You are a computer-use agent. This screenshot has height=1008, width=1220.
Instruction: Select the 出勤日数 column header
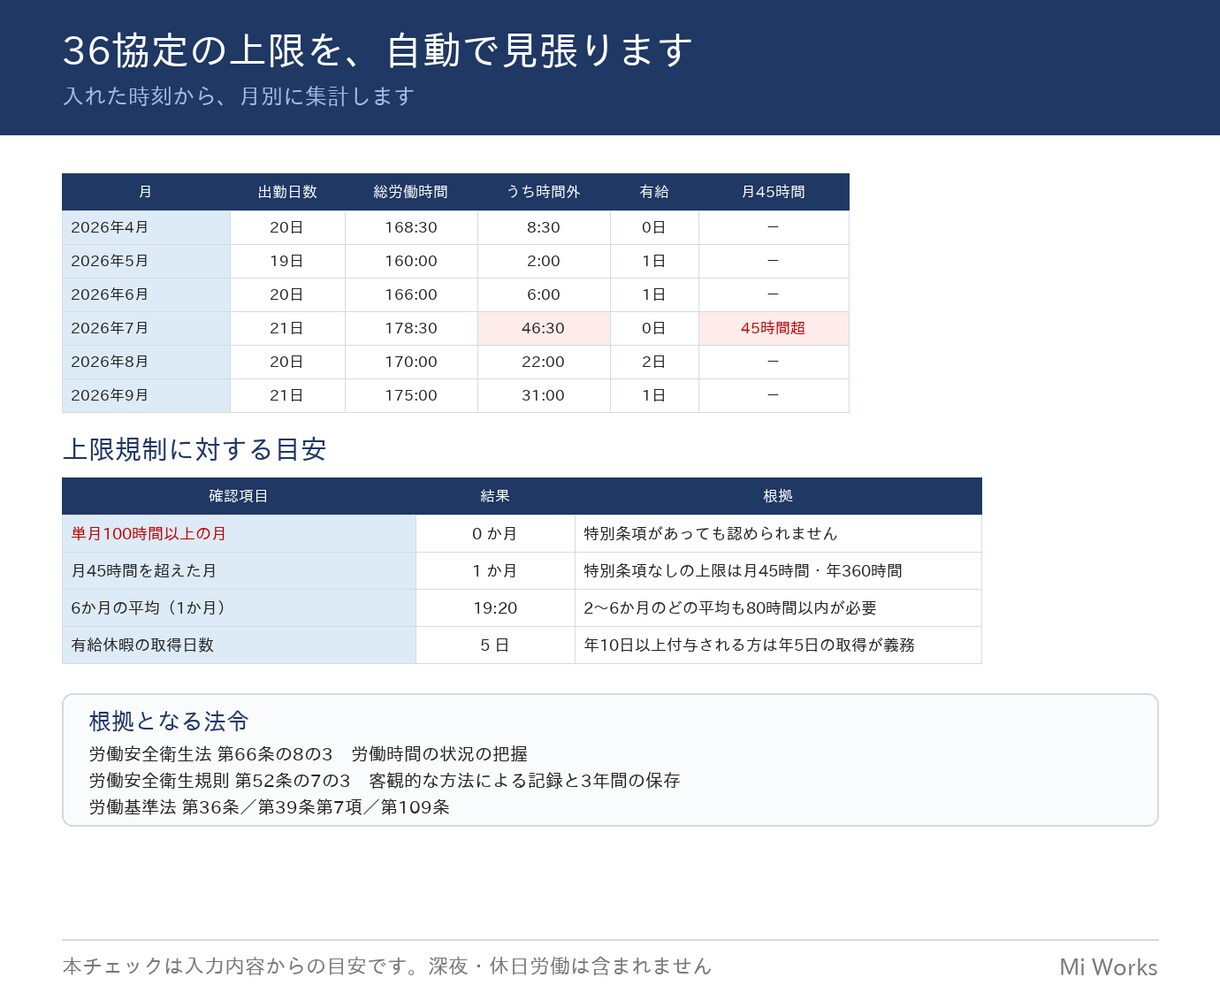287,192
